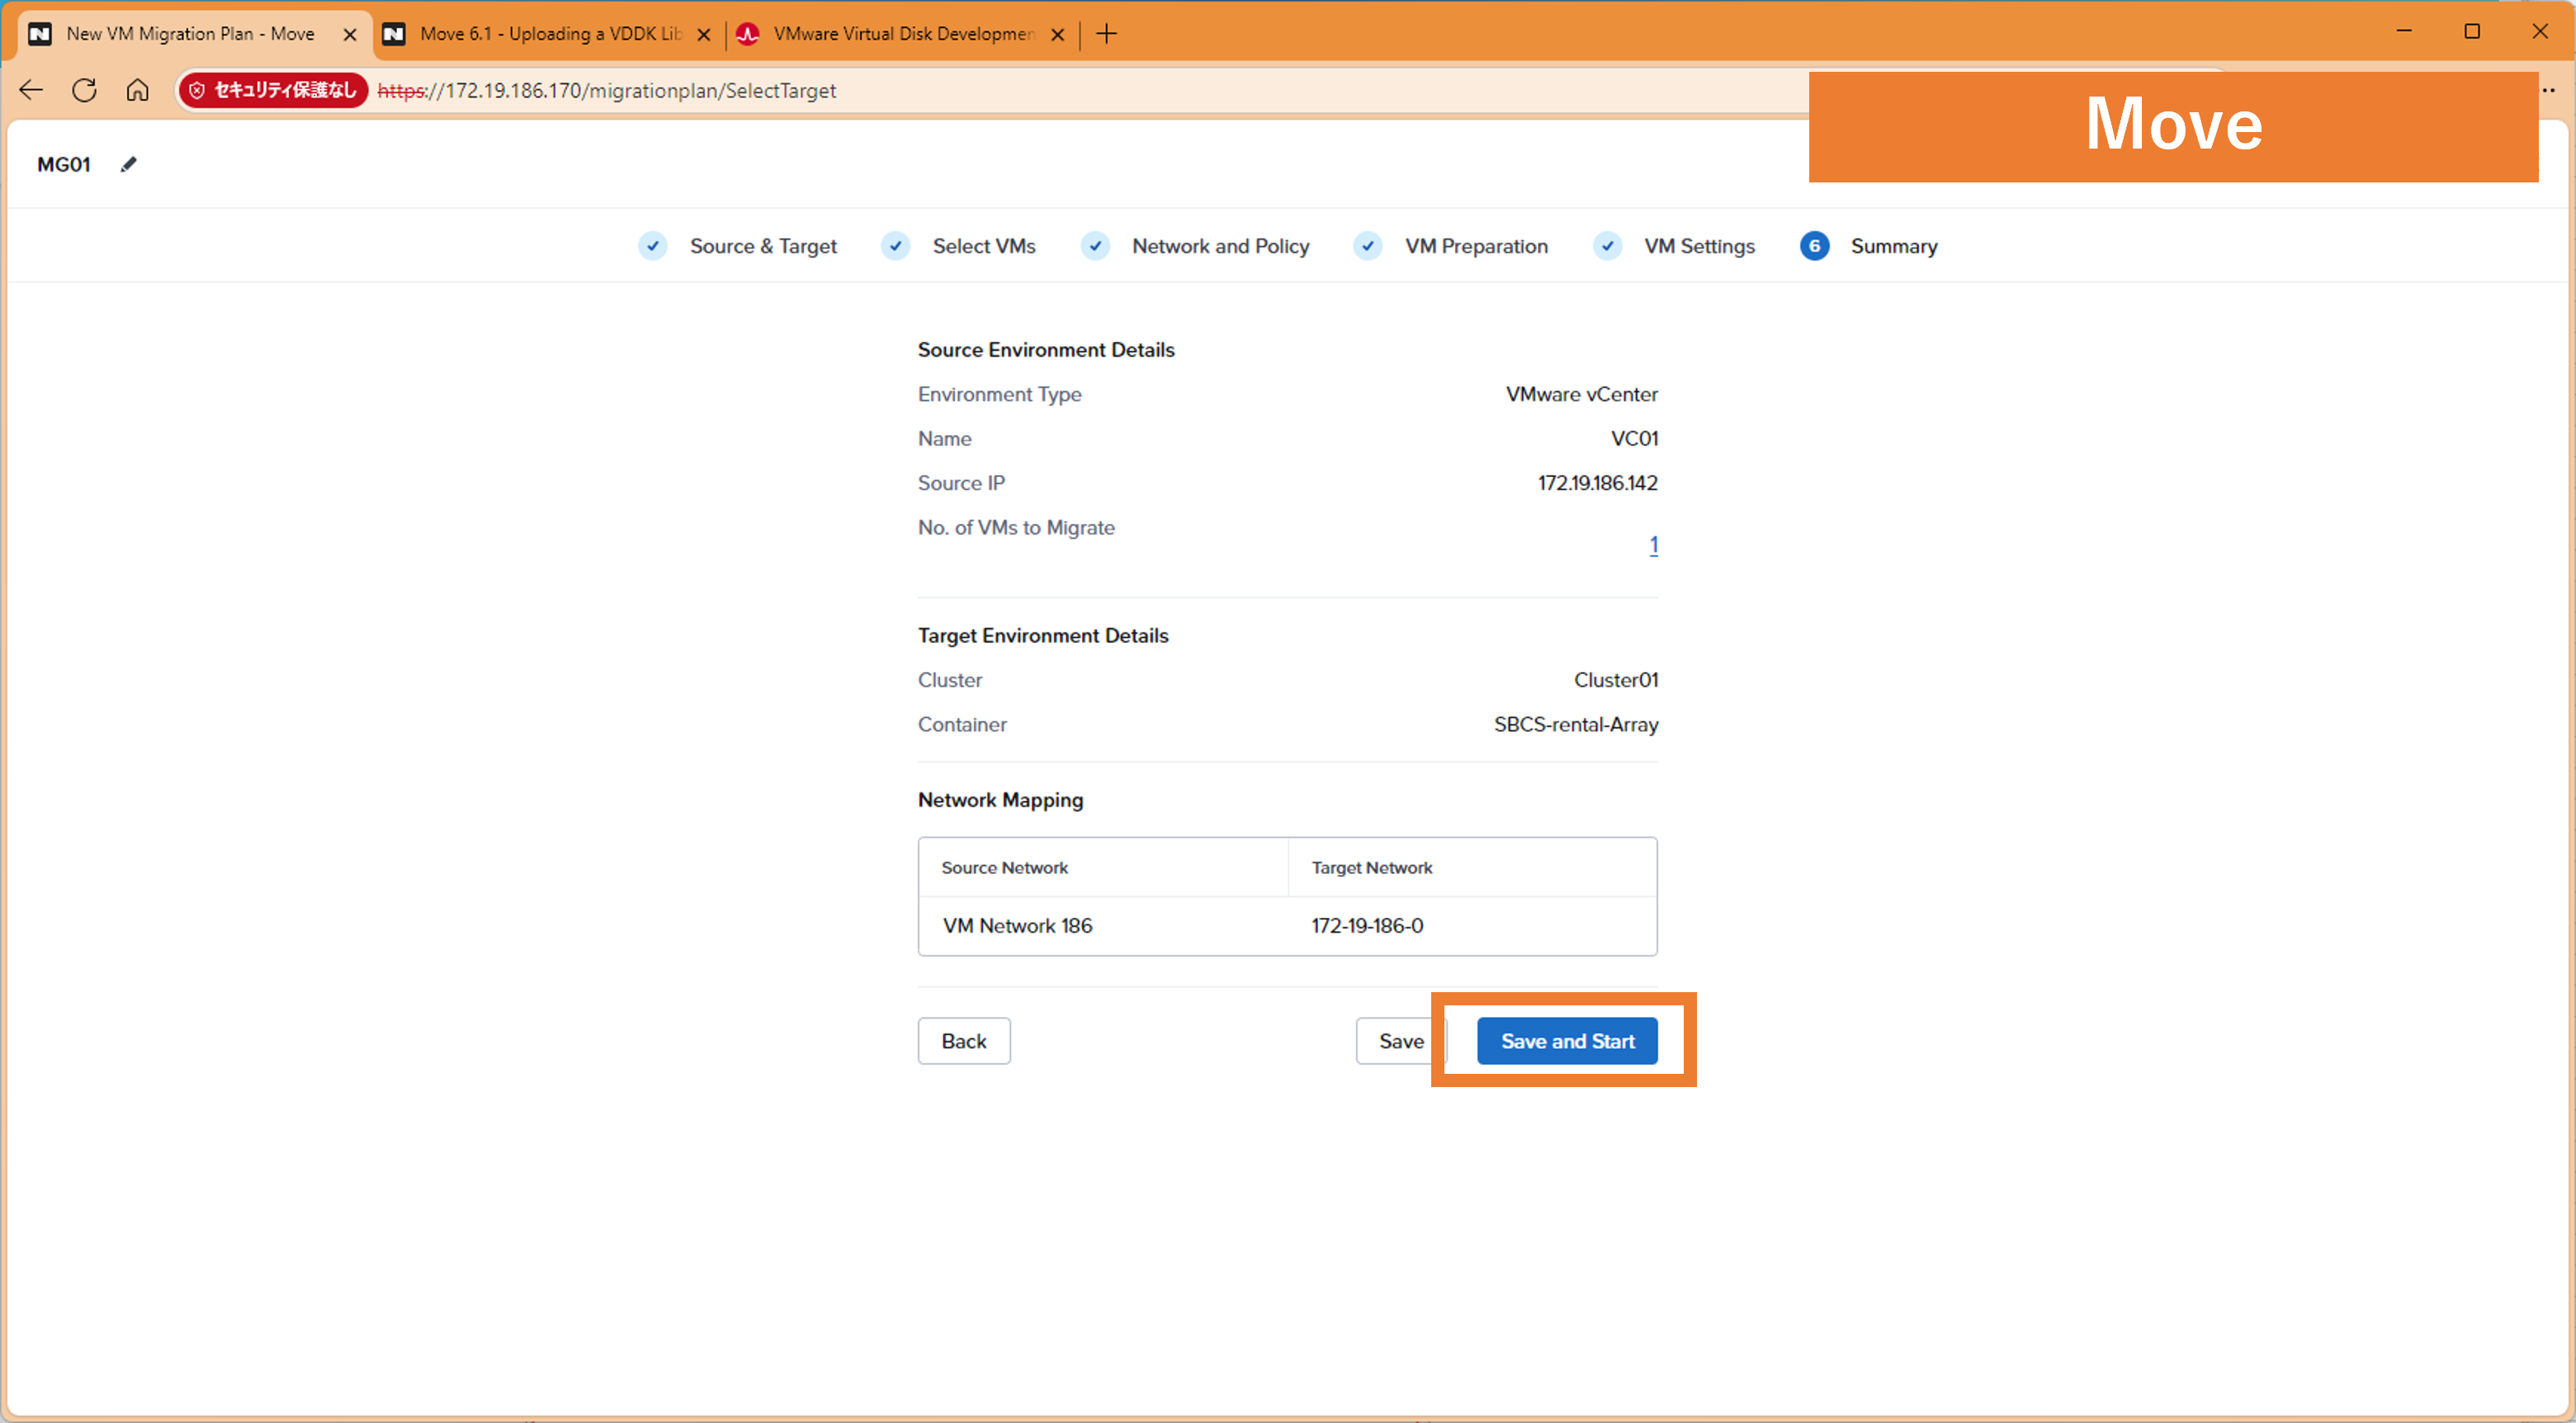The image size is (2576, 1423).
Task: Click the source IP 172.19.186.142 value
Action: click(x=1597, y=483)
